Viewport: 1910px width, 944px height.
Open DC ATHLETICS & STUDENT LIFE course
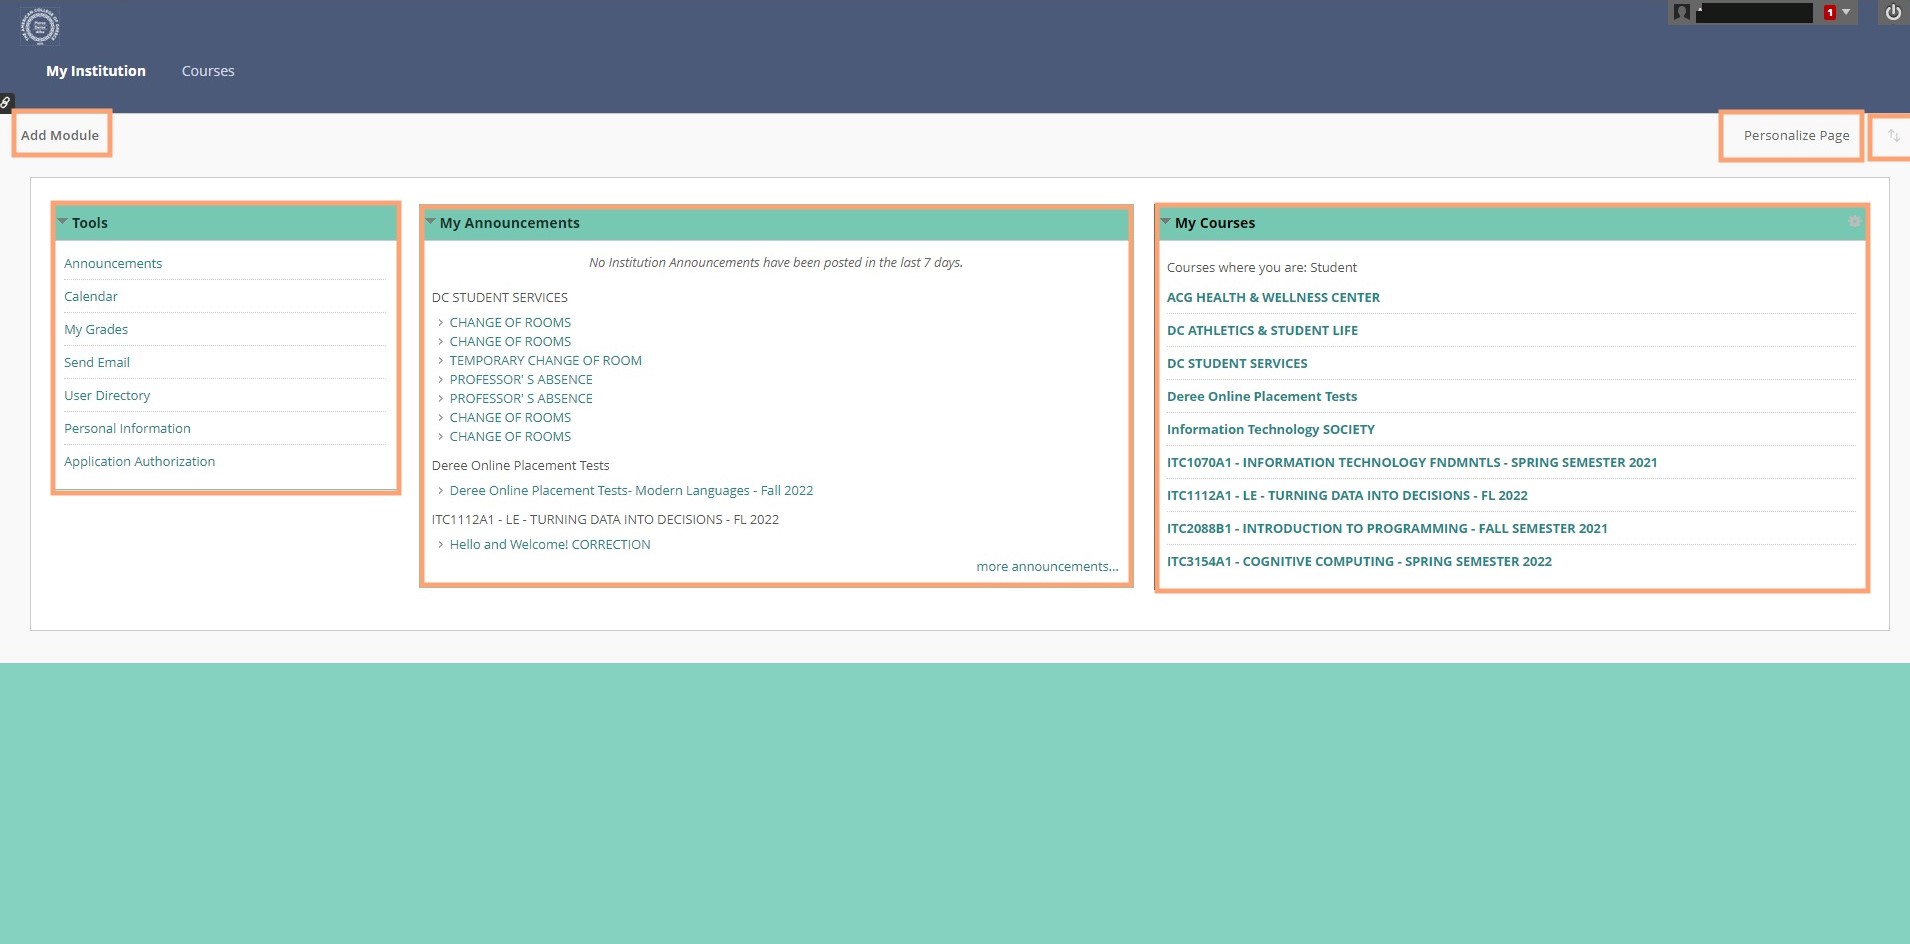1262,330
